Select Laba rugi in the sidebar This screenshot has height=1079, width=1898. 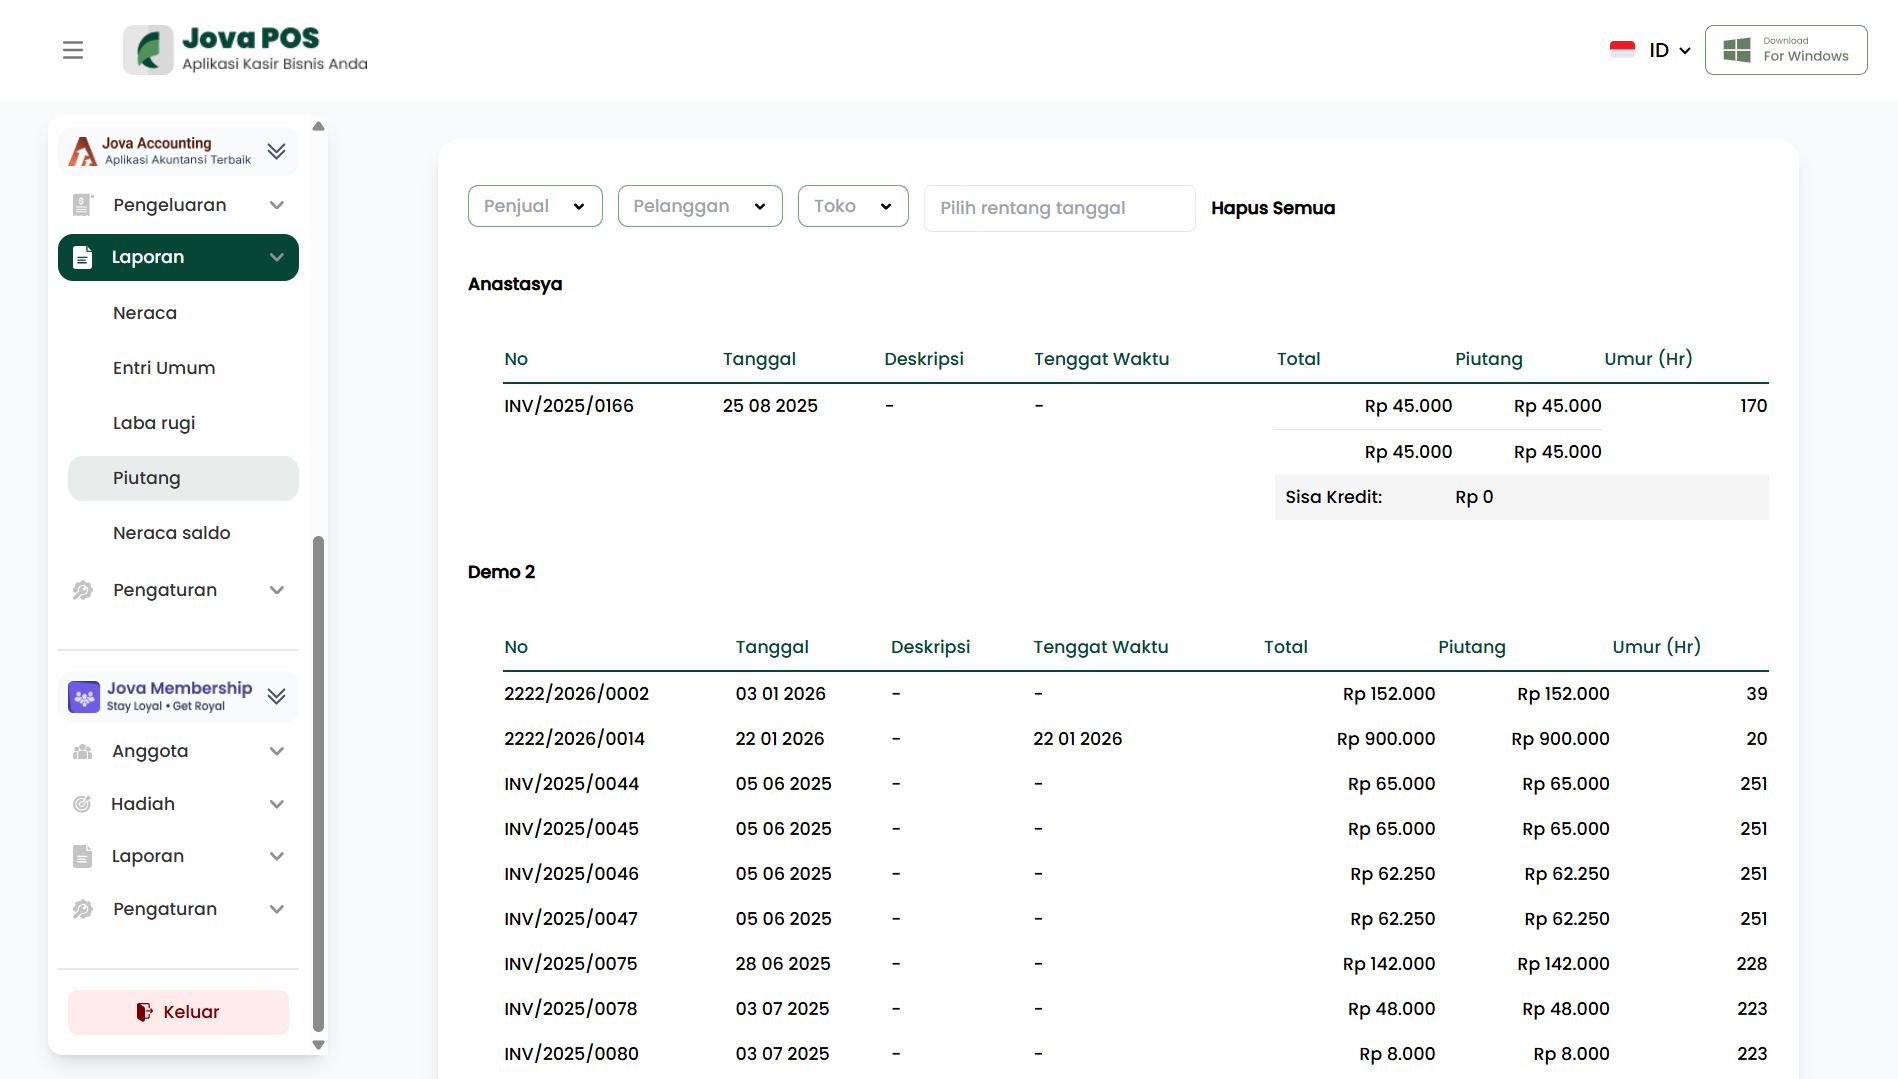[x=154, y=423]
